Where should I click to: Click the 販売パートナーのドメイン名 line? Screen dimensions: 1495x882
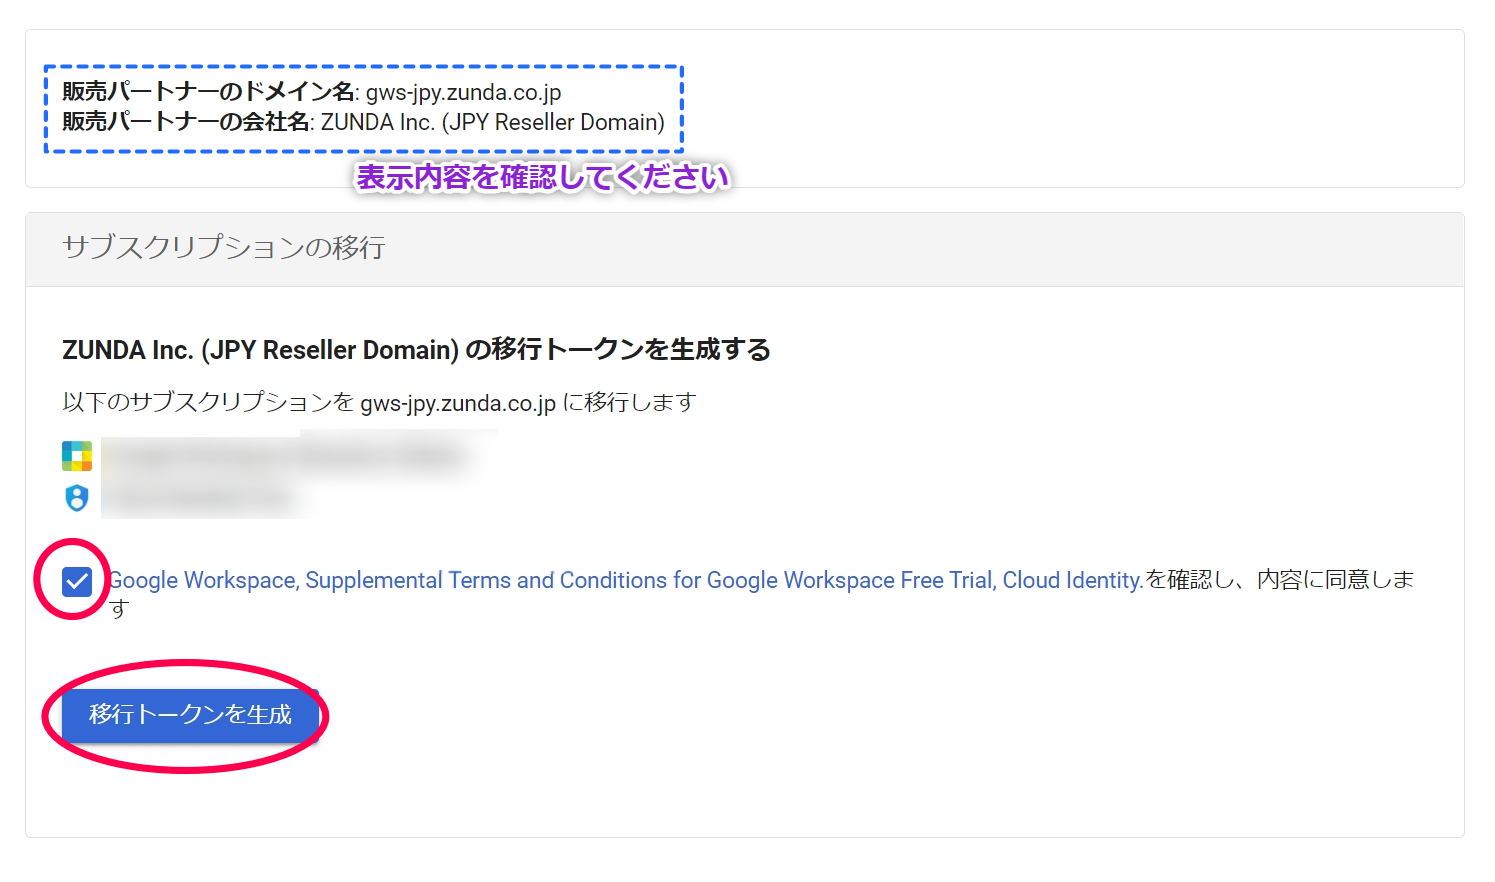(x=312, y=92)
